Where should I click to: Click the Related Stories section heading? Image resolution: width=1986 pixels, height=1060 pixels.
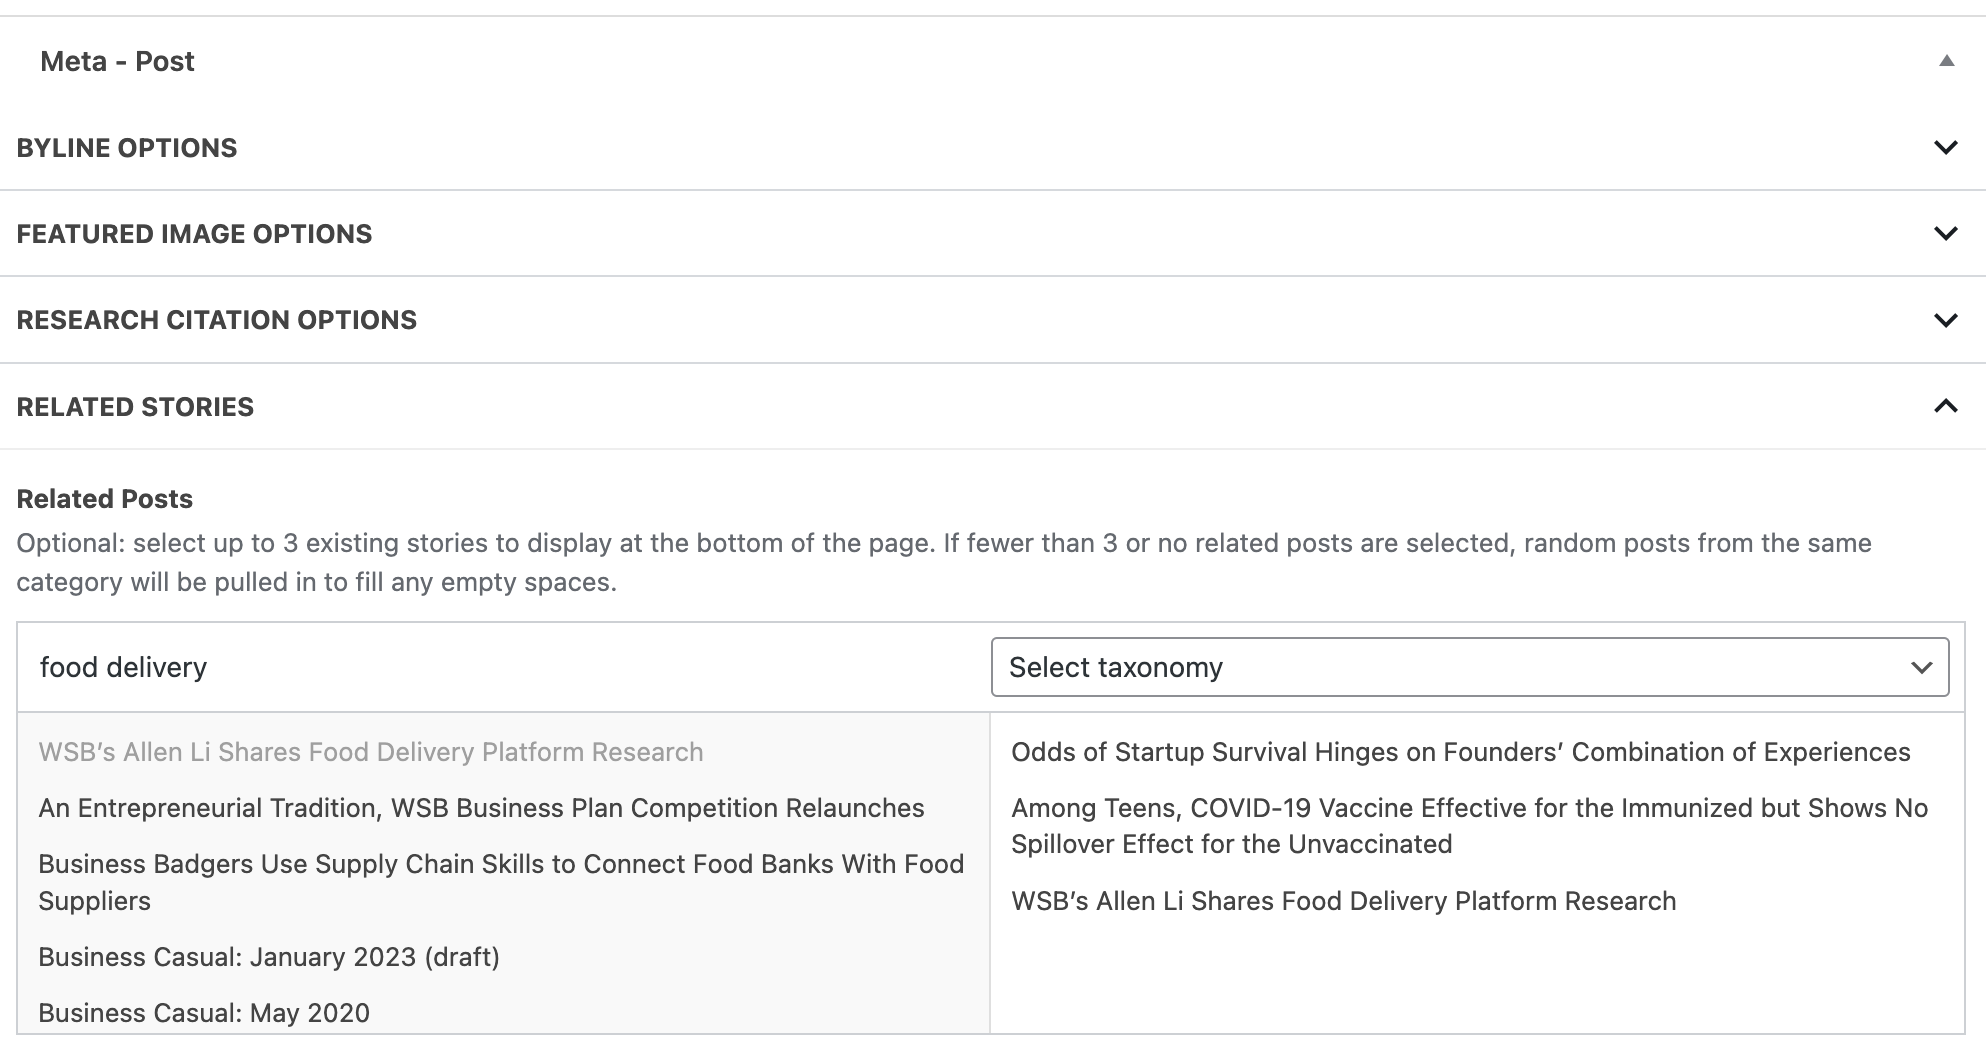135,407
